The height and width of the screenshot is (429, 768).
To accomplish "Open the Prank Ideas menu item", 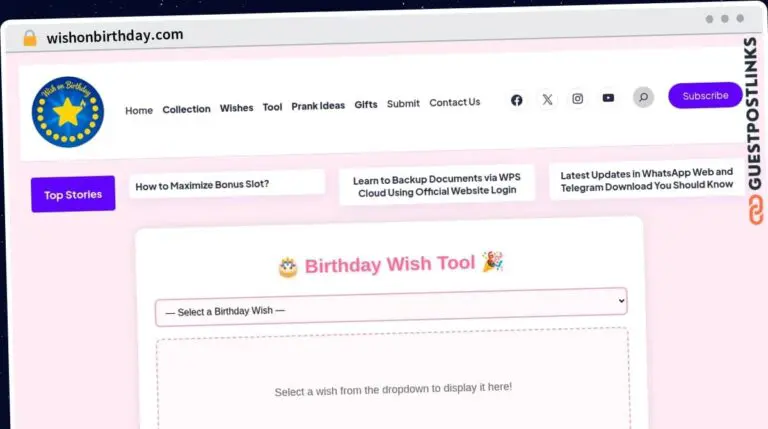I will (x=318, y=106).
